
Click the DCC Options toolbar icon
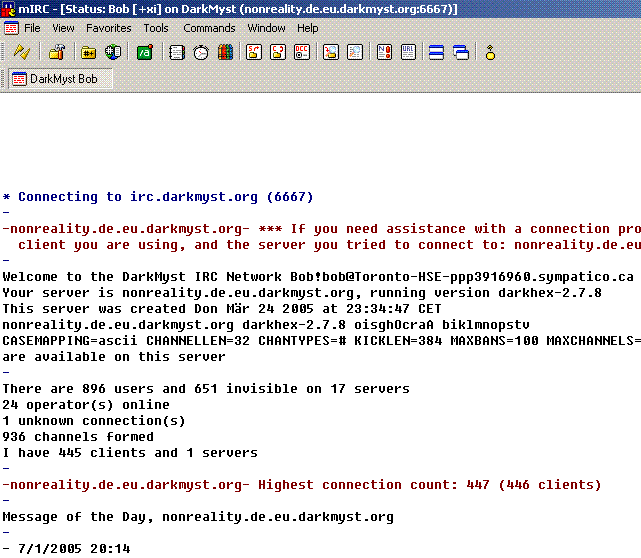pos(302,52)
